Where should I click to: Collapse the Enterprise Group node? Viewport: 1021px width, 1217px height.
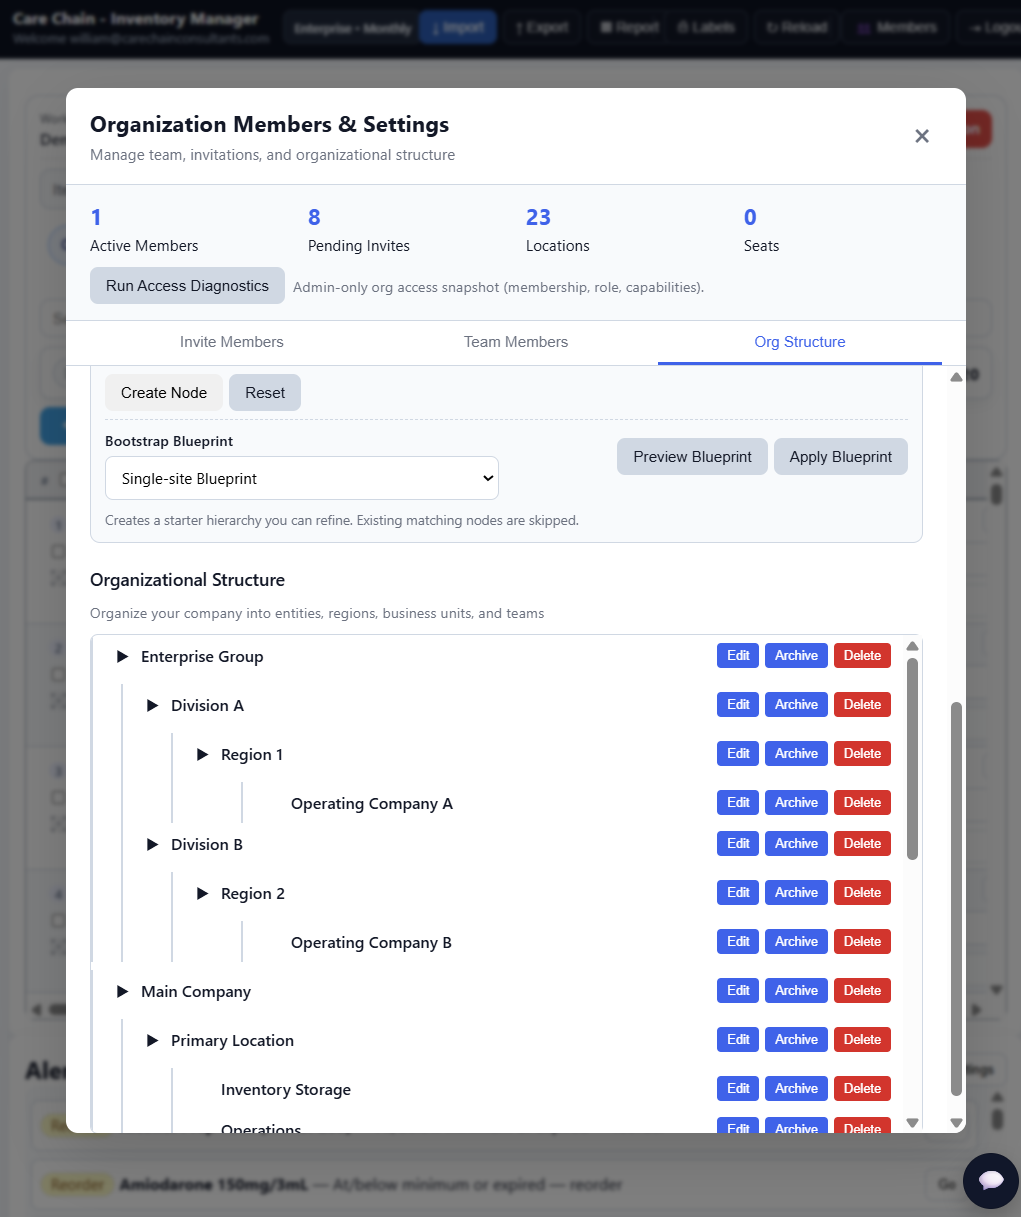123,657
